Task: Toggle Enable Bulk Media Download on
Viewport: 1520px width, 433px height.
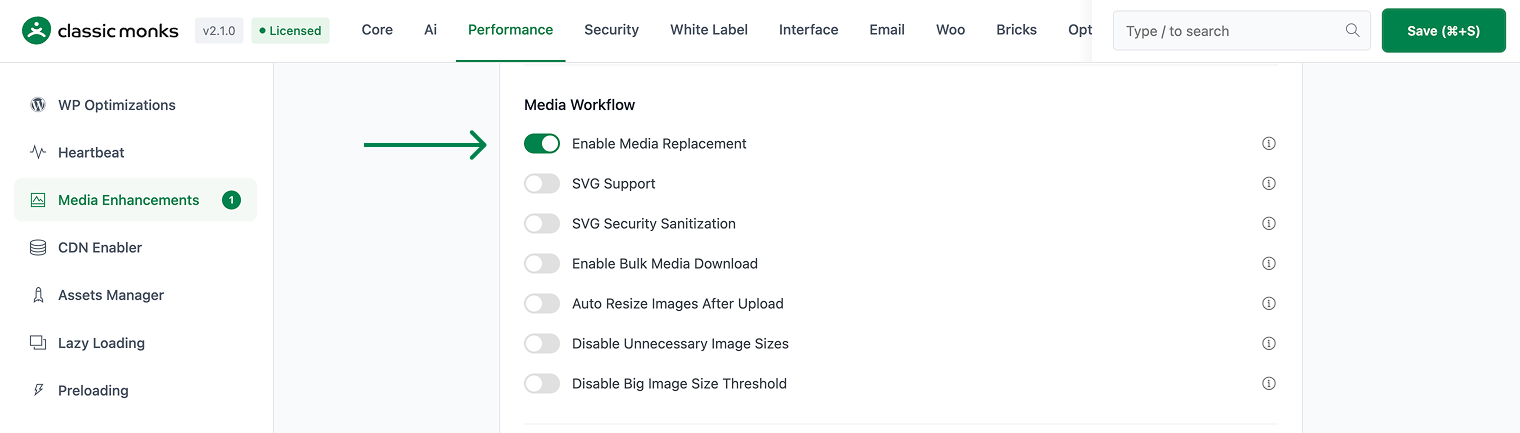Action: (x=542, y=264)
